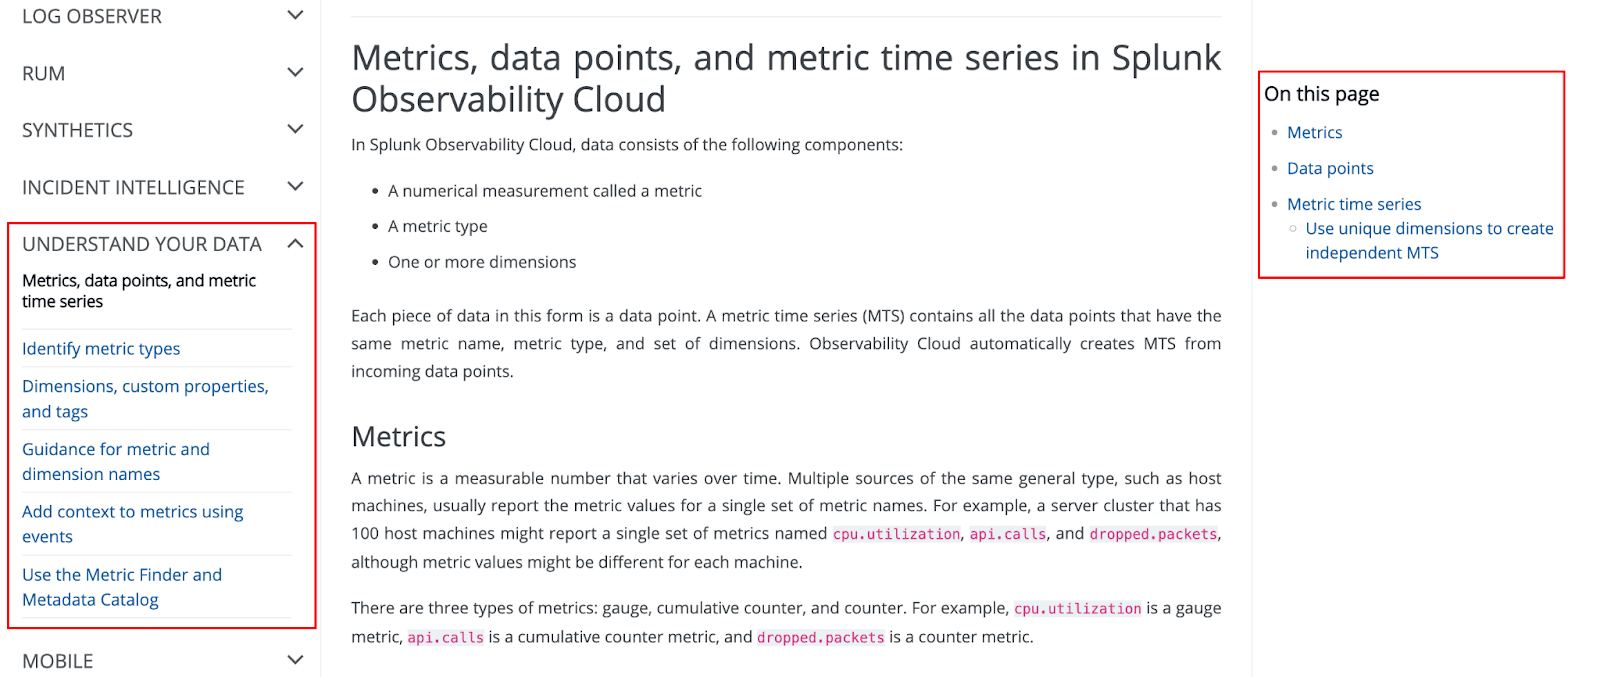This screenshot has width=1600, height=677.
Task: Open Use the Metric Finder and Metadata Catalog
Action: (x=122, y=587)
